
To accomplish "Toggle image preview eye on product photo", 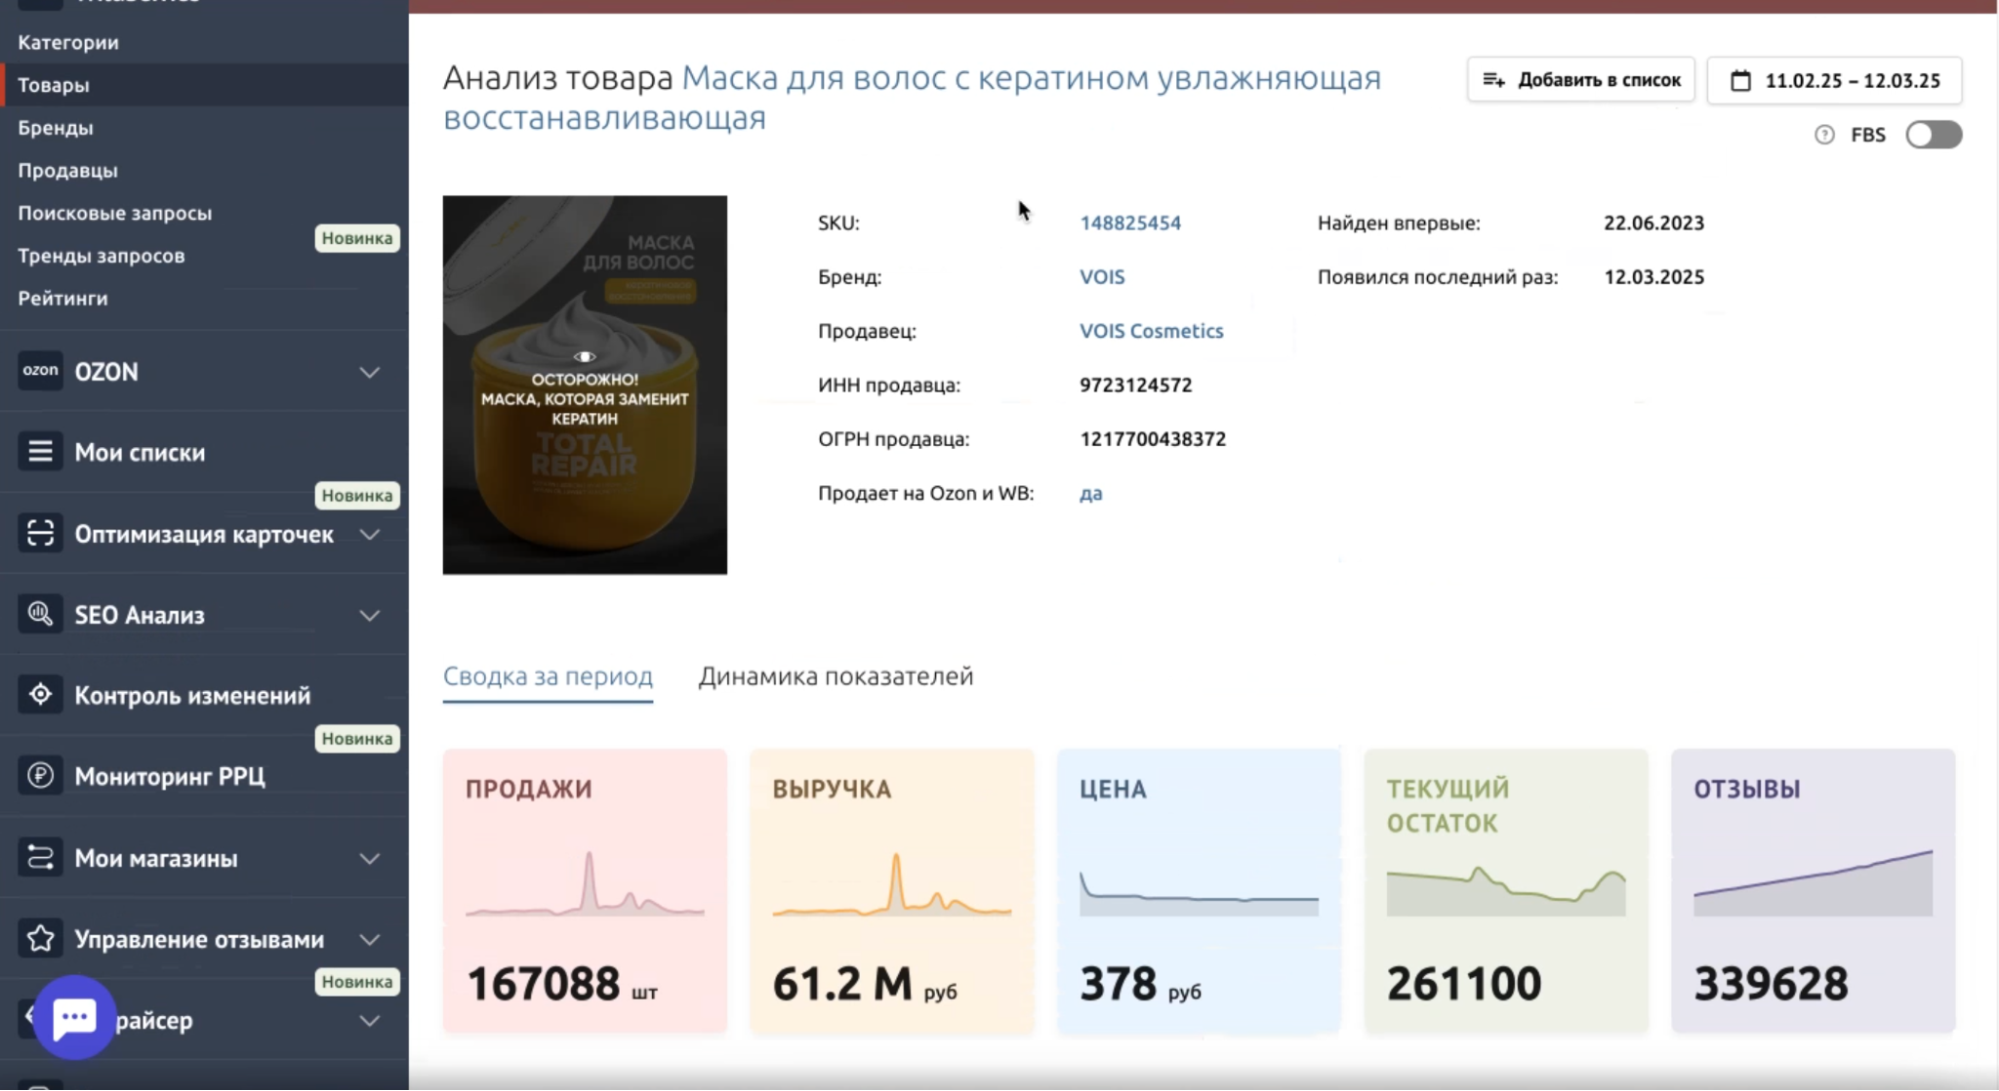I will point(584,355).
